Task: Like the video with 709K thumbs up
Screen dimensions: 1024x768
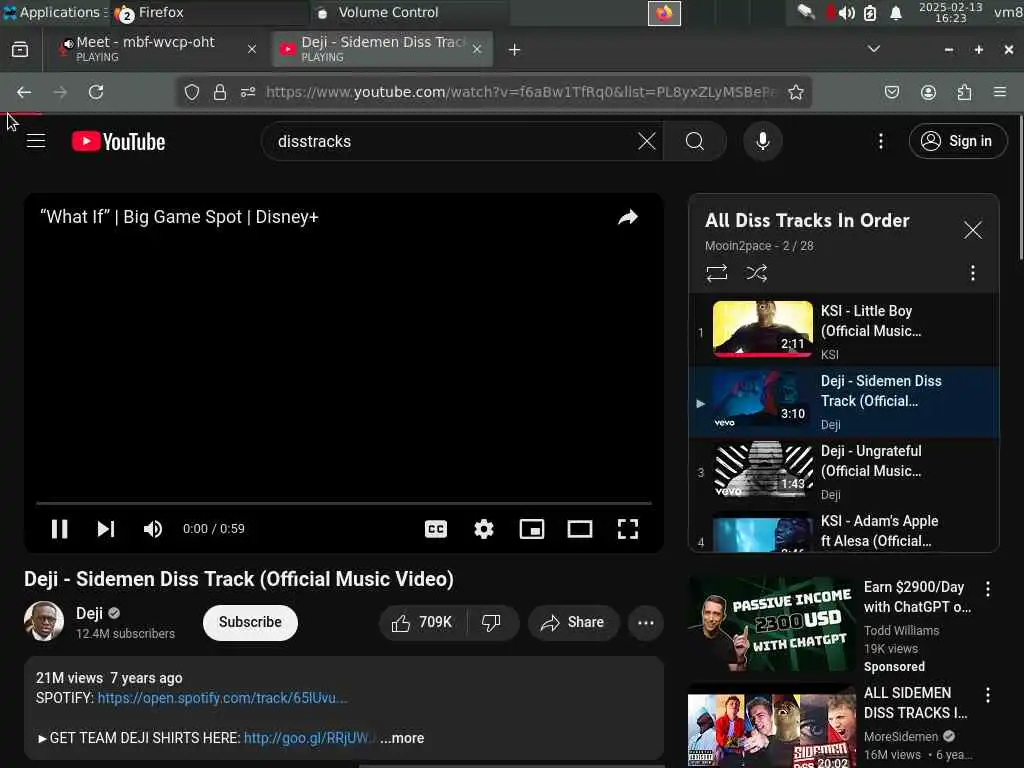Action: [423, 622]
